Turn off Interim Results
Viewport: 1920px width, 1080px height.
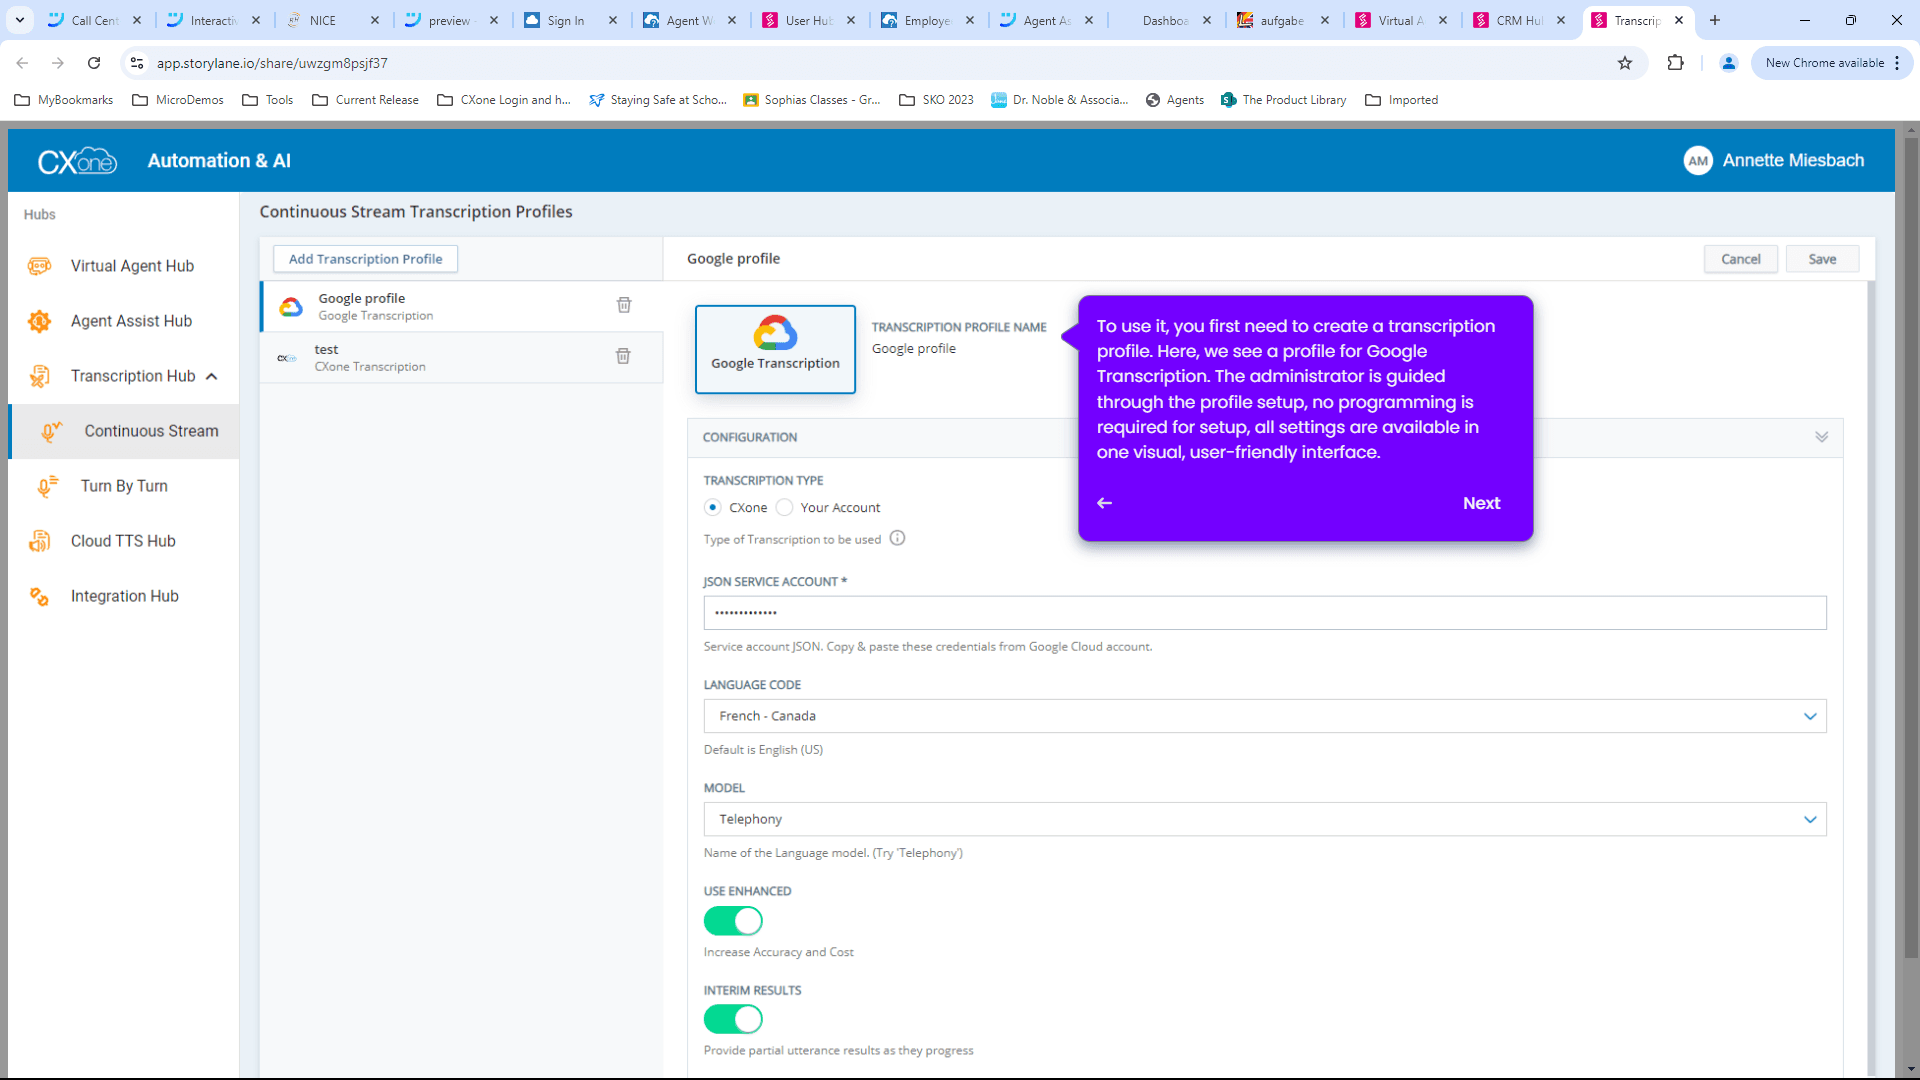pos(733,1019)
